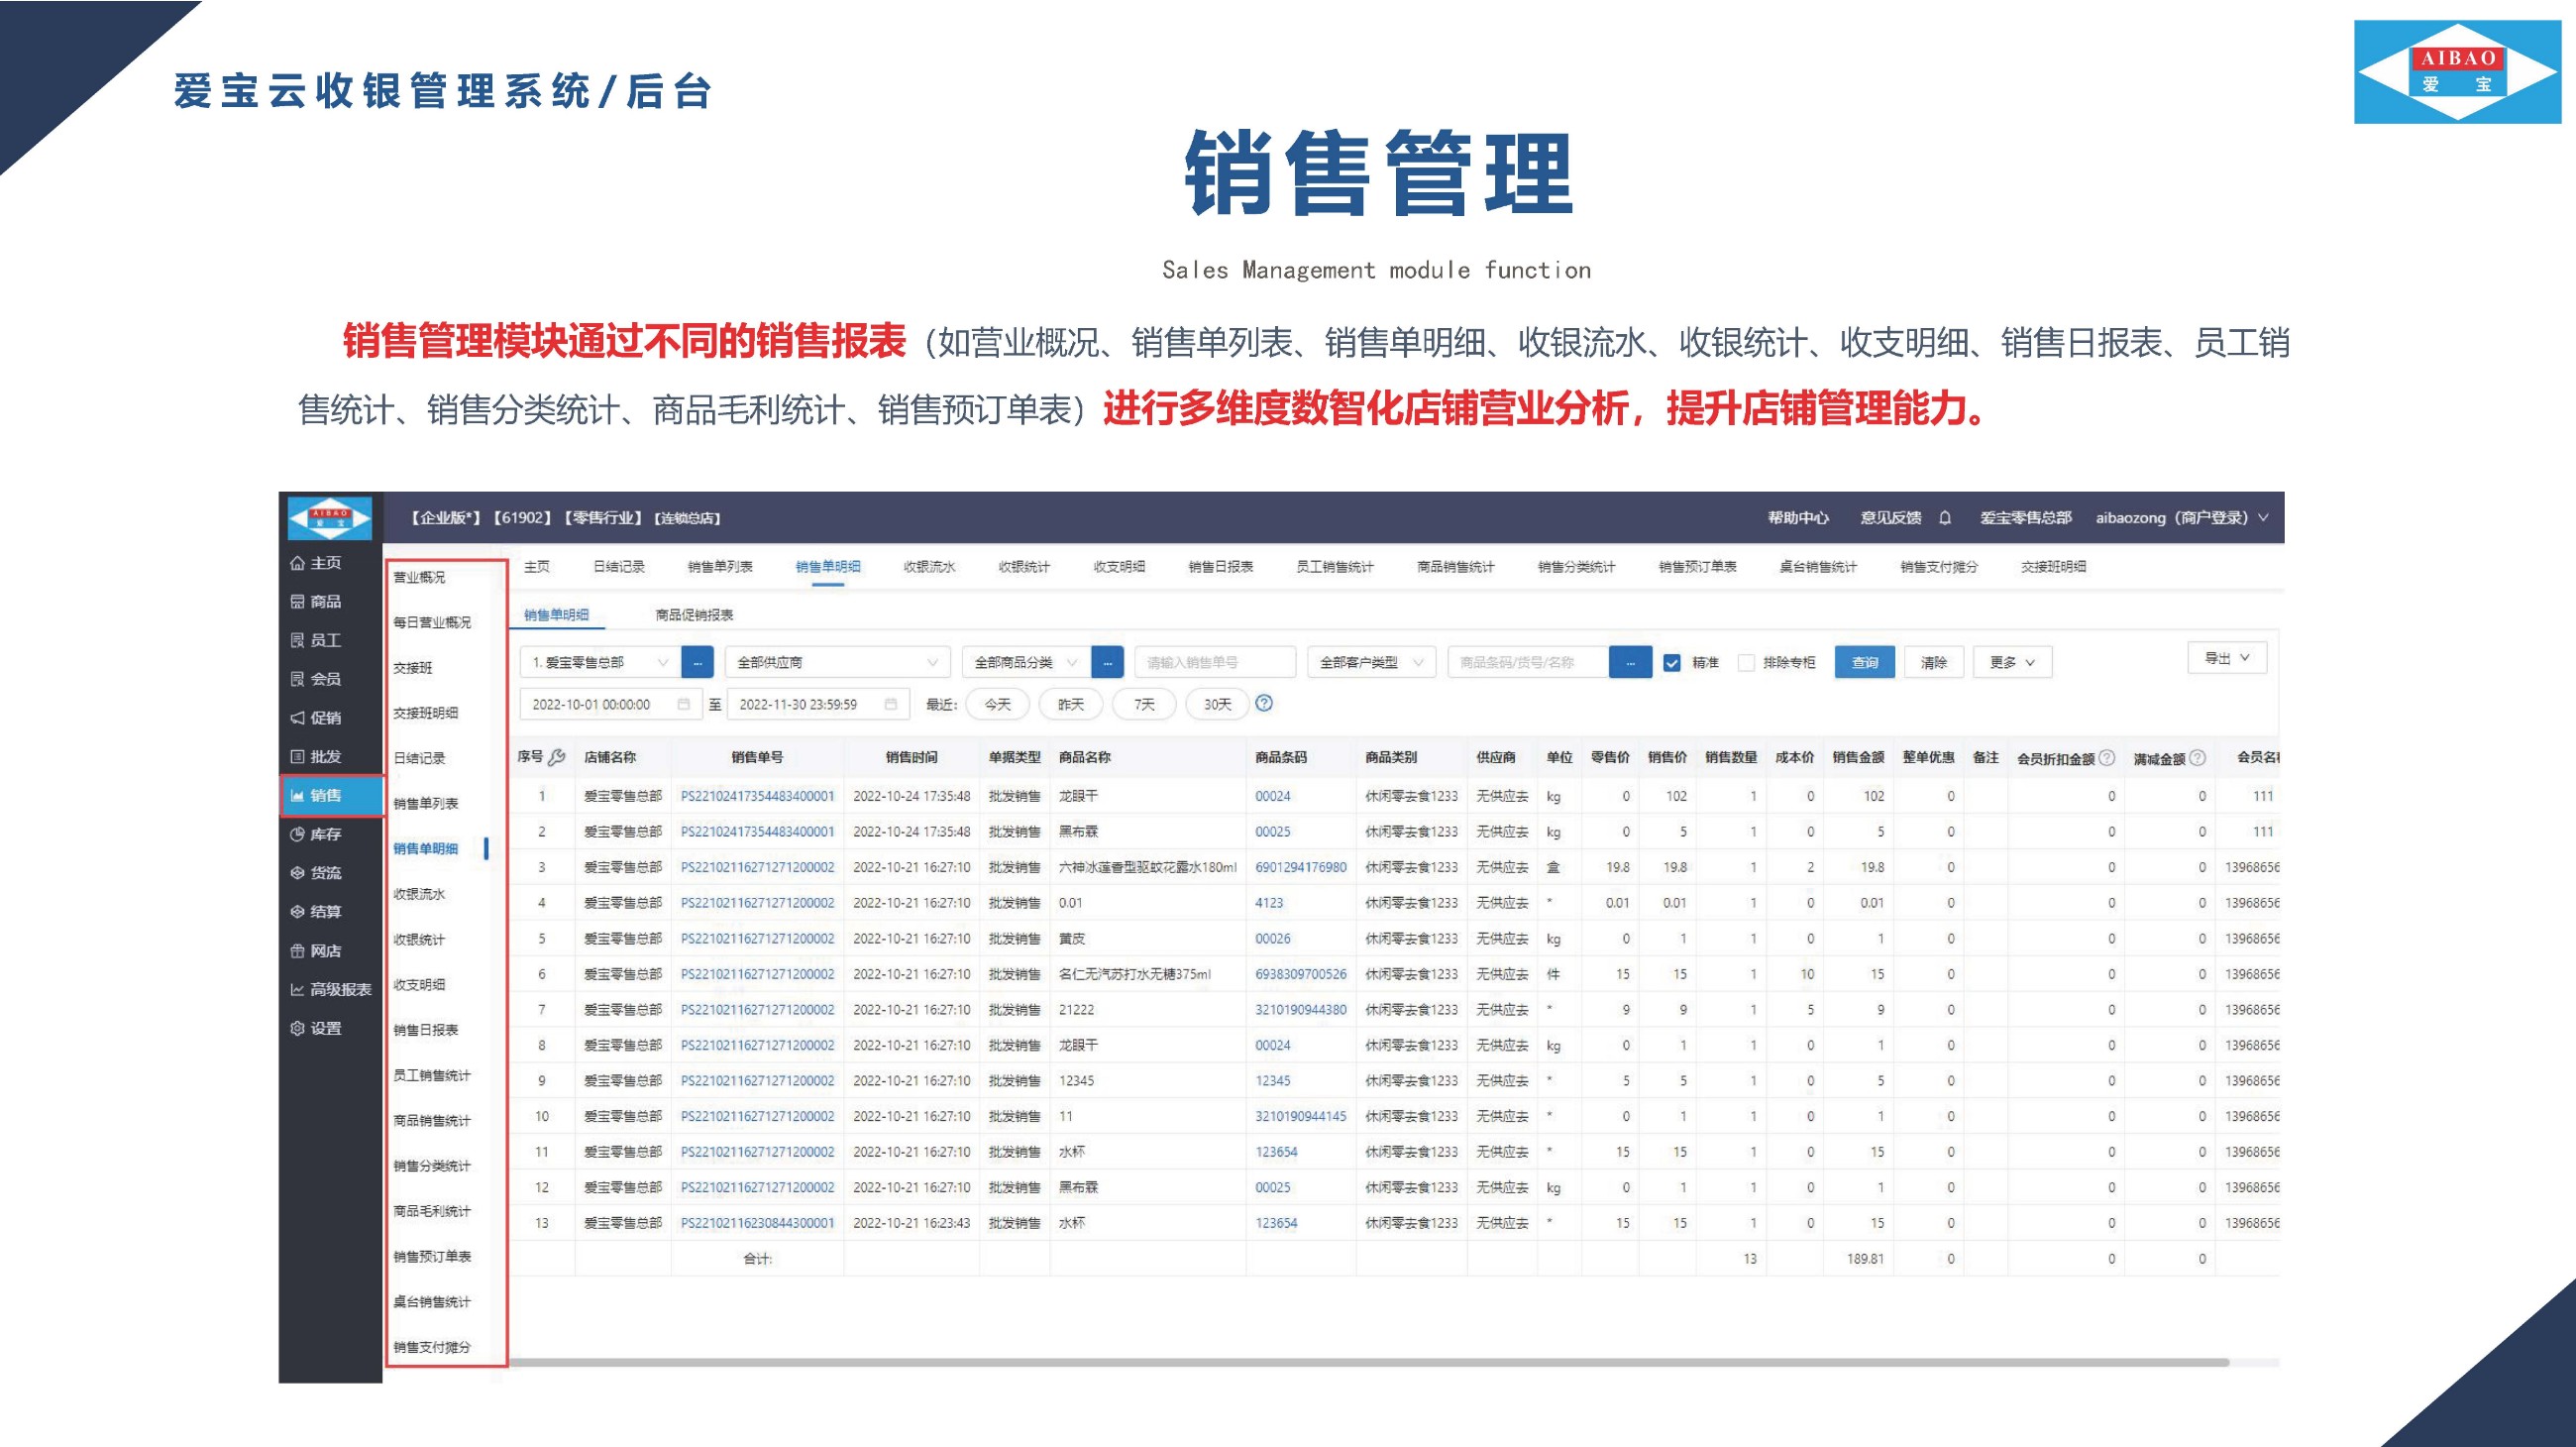Expand the 导出 export dropdown
This screenshot has height=1447, width=2576.
2227,658
